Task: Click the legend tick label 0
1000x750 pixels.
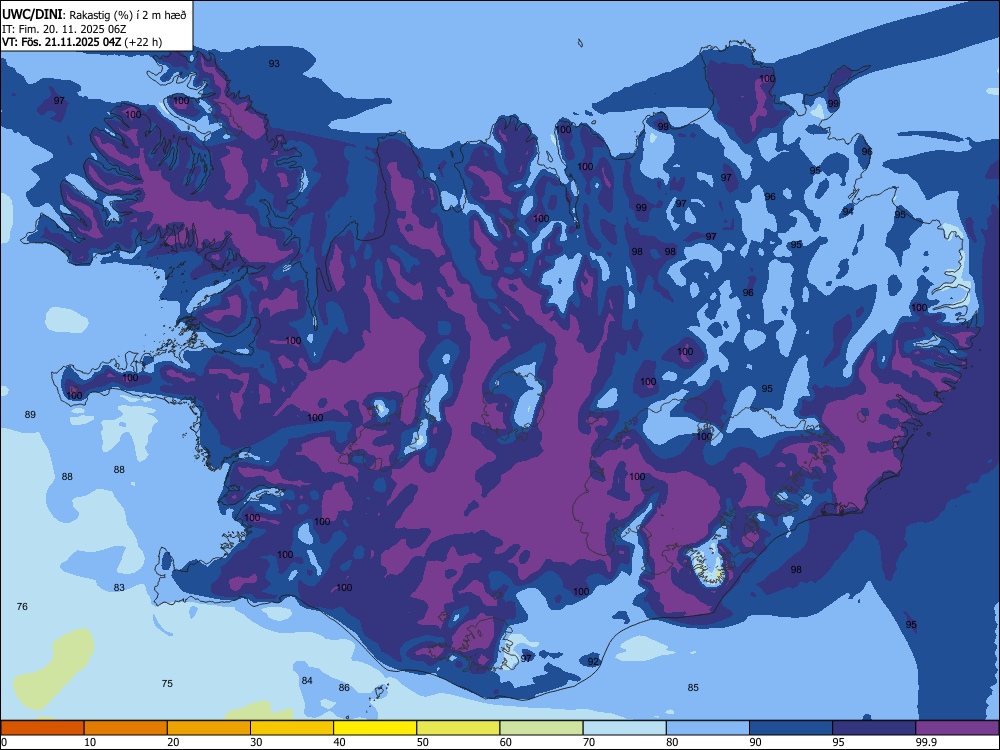Action: tap(4, 742)
